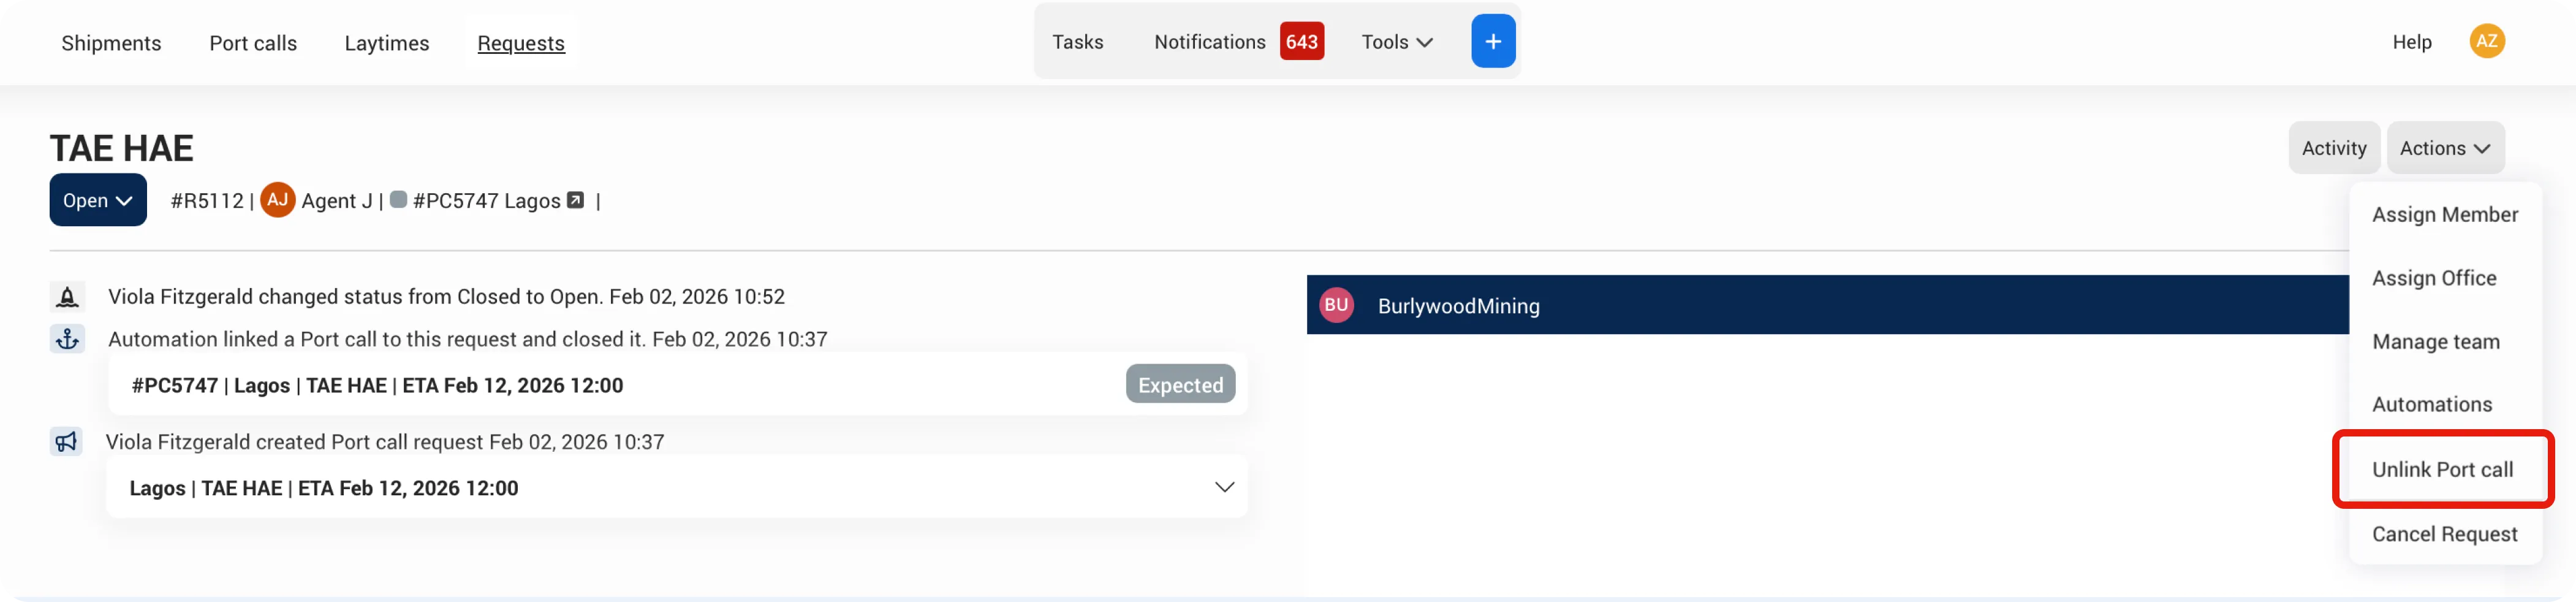Click the ship icon on status change entry

tap(67, 297)
